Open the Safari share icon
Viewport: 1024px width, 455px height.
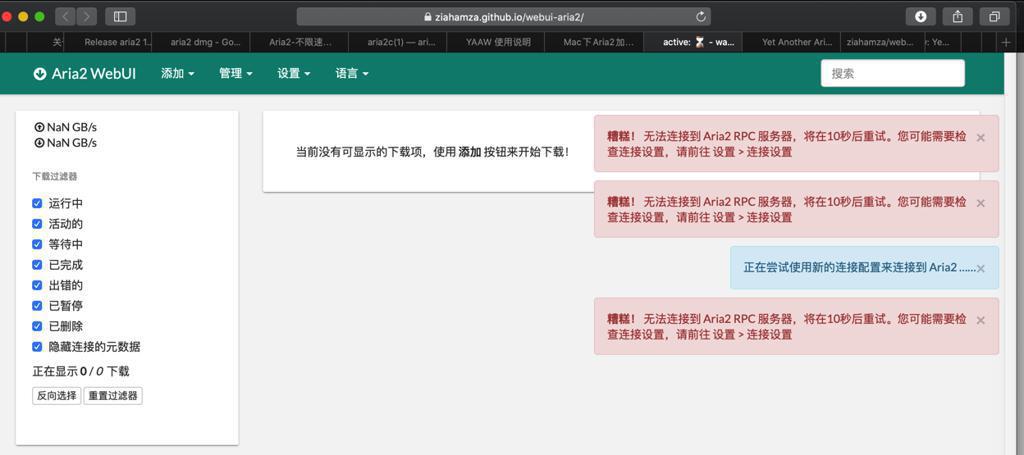tap(958, 16)
